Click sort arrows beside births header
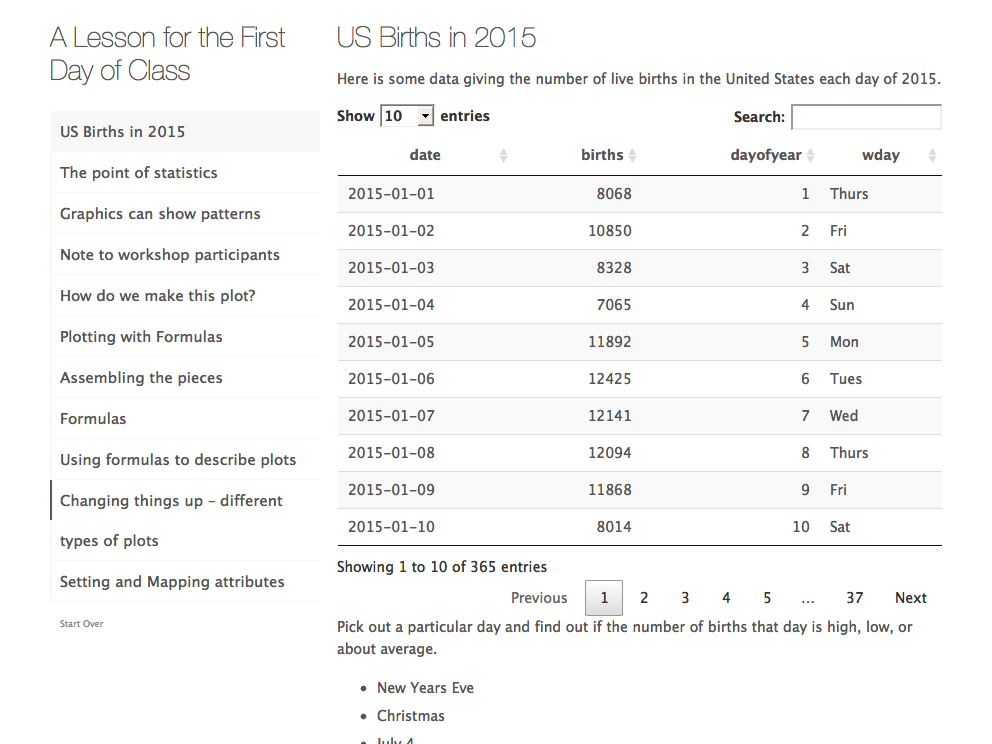The height and width of the screenshot is (744, 992). [632, 156]
